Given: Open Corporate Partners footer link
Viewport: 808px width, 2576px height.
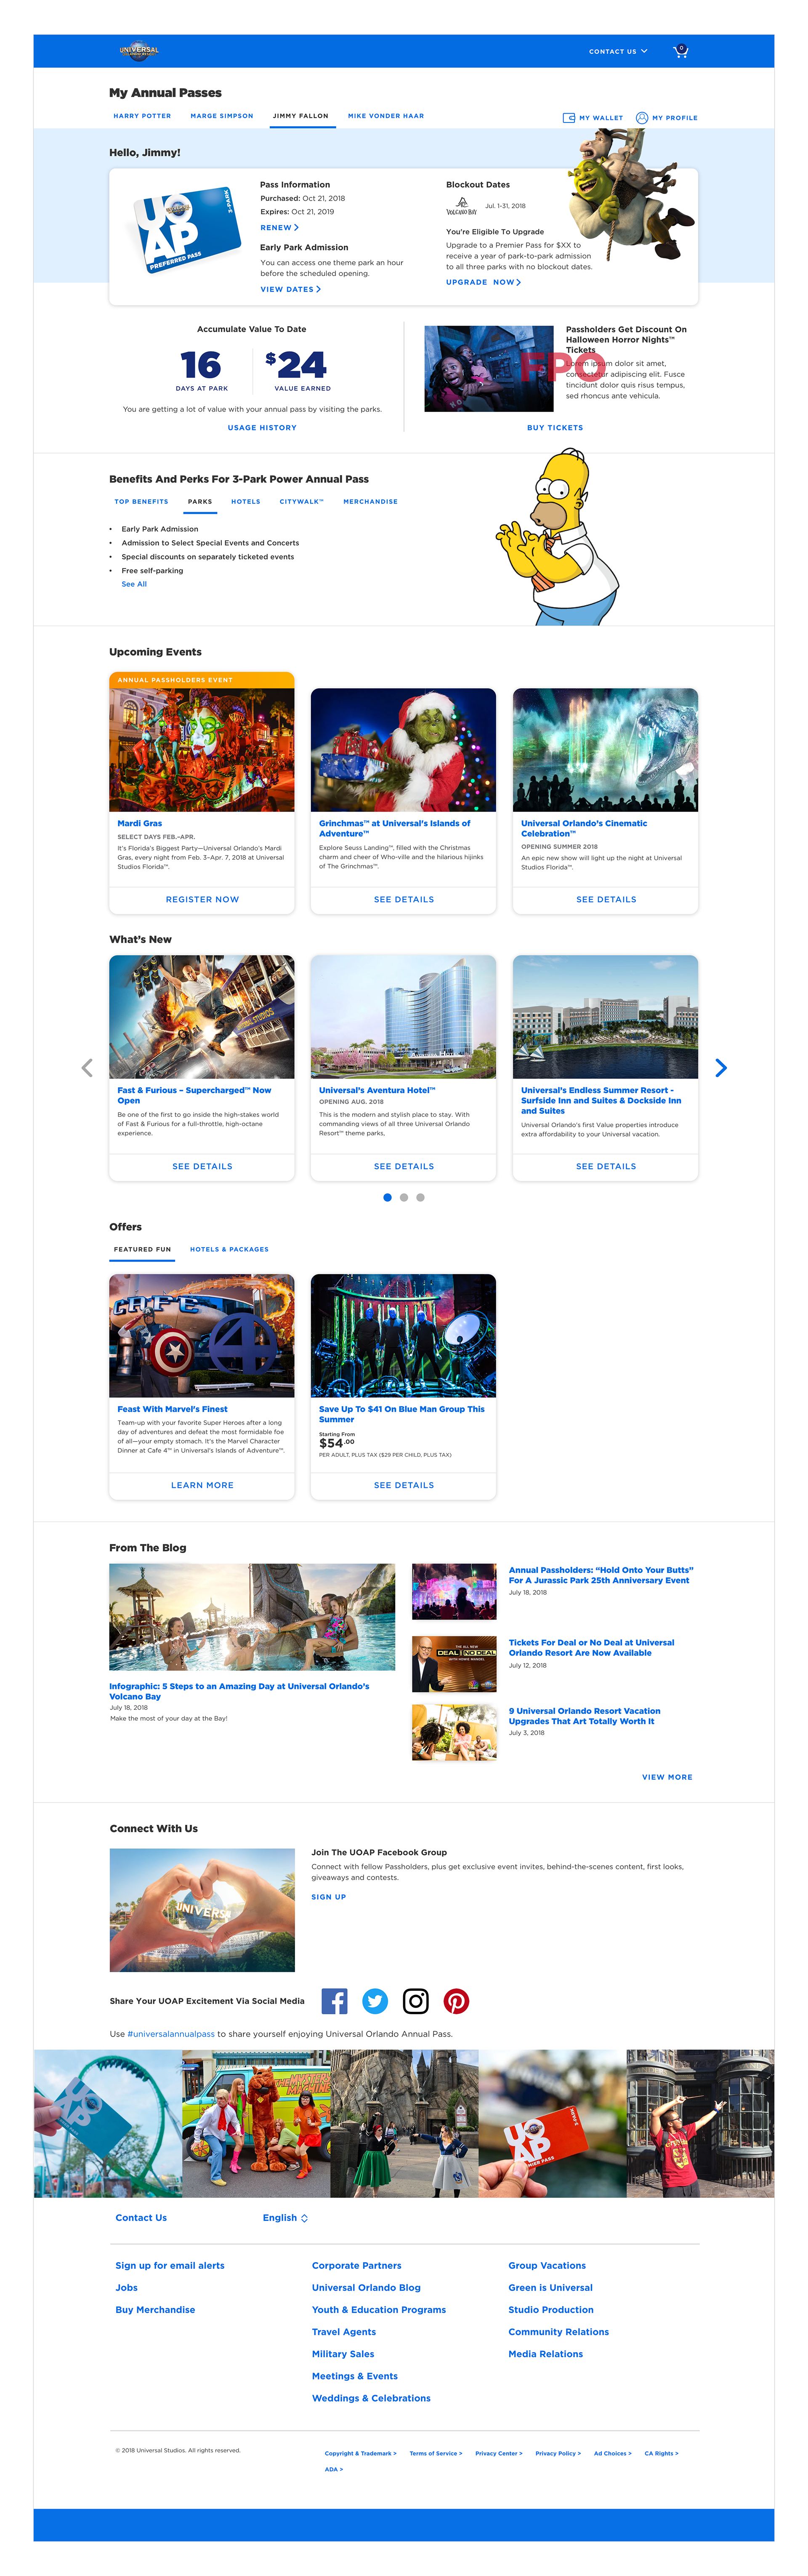Looking at the screenshot, I should pos(356,2266).
